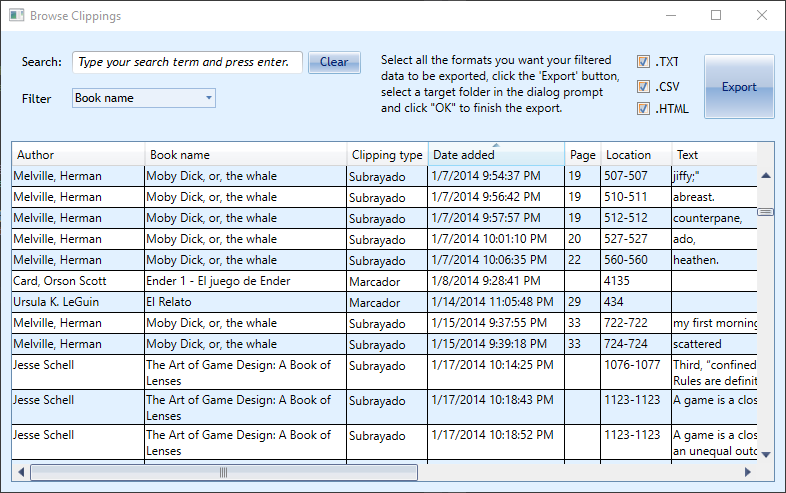
Task: Click text cell 'heathen.'
Action: point(714,260)
